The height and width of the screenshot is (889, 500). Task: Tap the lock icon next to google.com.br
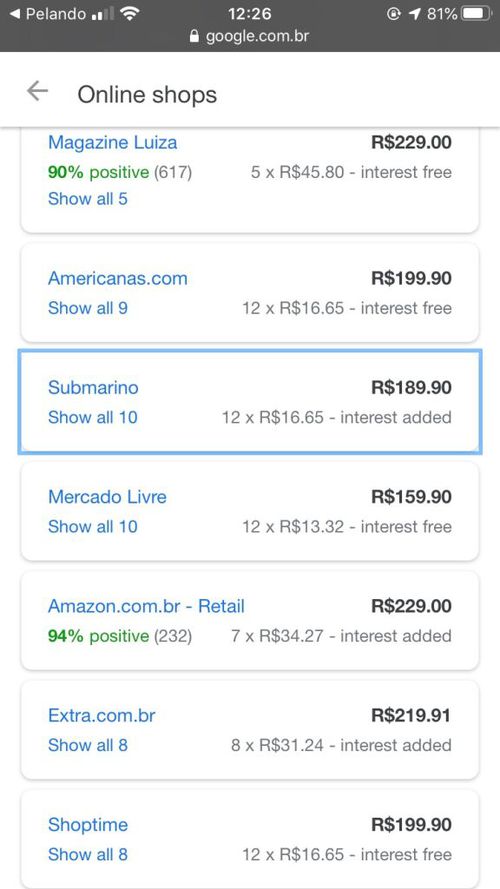[x=194, y=37]
